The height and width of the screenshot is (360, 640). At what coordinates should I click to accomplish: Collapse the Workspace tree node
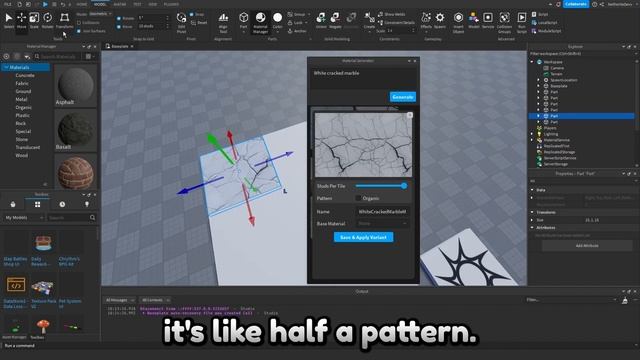click(x=532, y=62)
